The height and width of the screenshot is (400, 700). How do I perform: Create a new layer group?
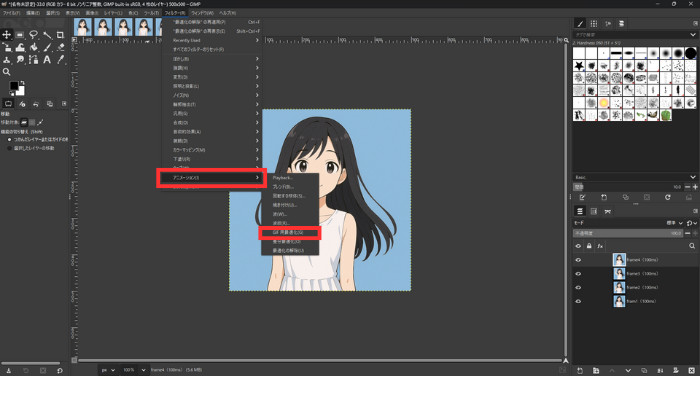(x=596, y=371)
